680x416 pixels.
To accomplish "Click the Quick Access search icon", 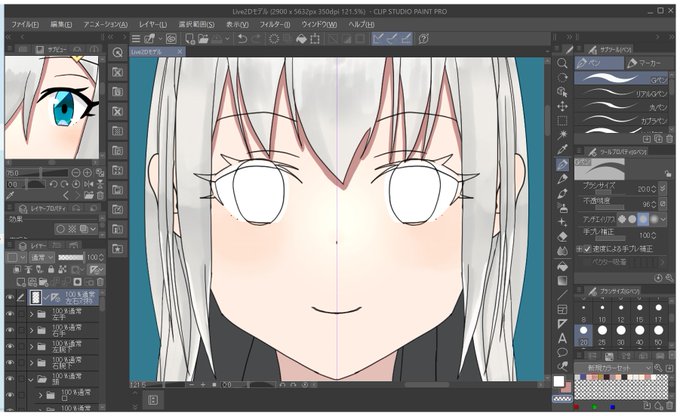I will pyautogui.click(x=117, y=52).
